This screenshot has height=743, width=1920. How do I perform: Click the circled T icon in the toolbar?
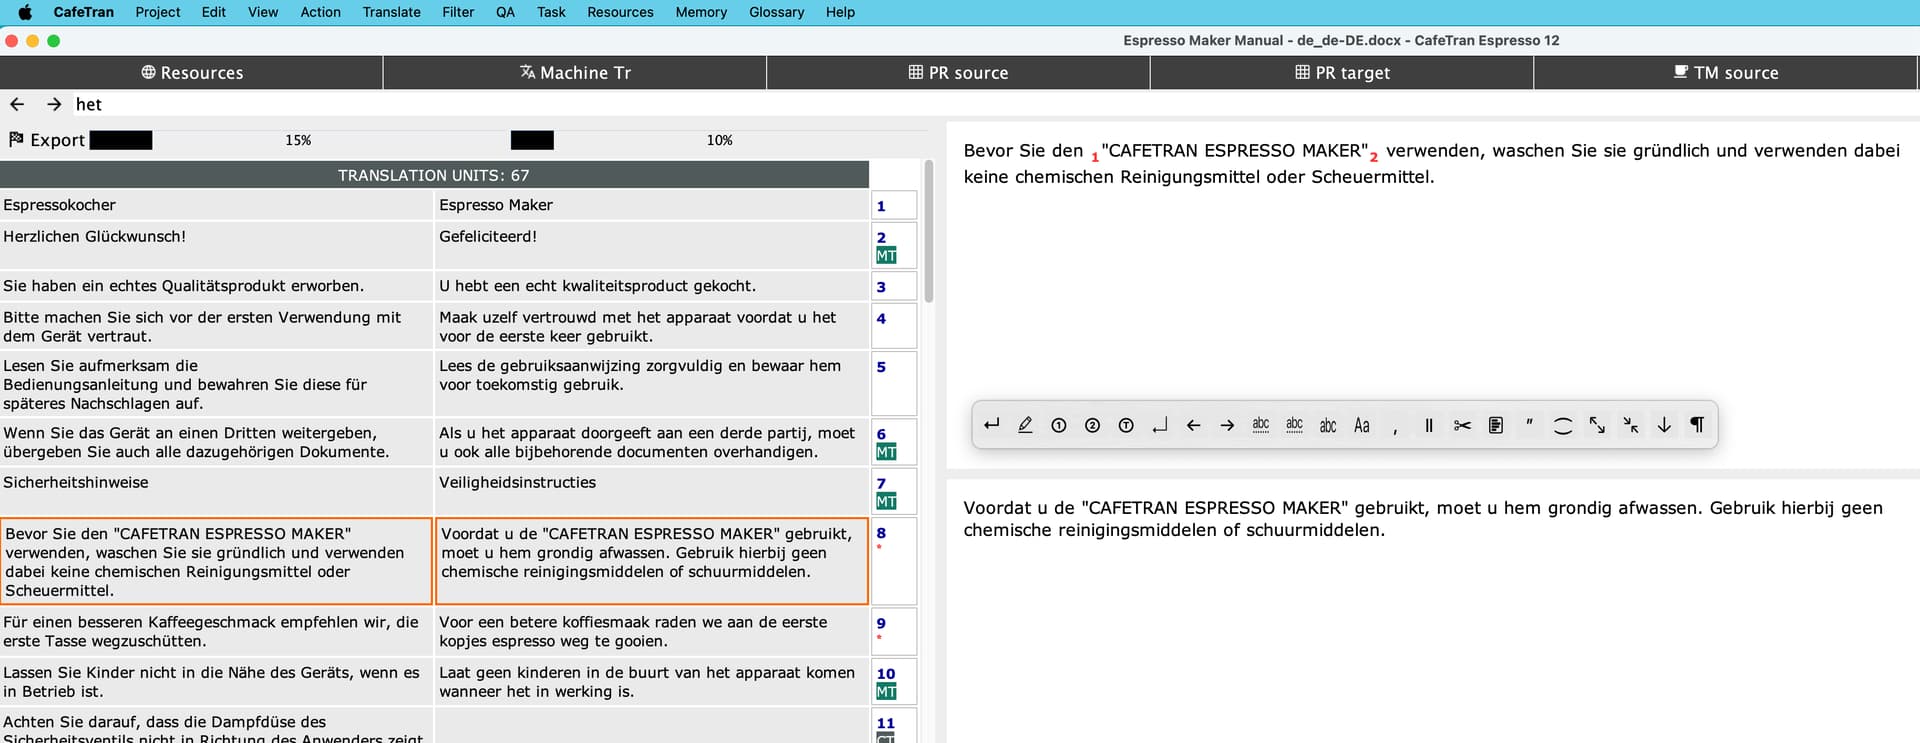click(1126, 425)
